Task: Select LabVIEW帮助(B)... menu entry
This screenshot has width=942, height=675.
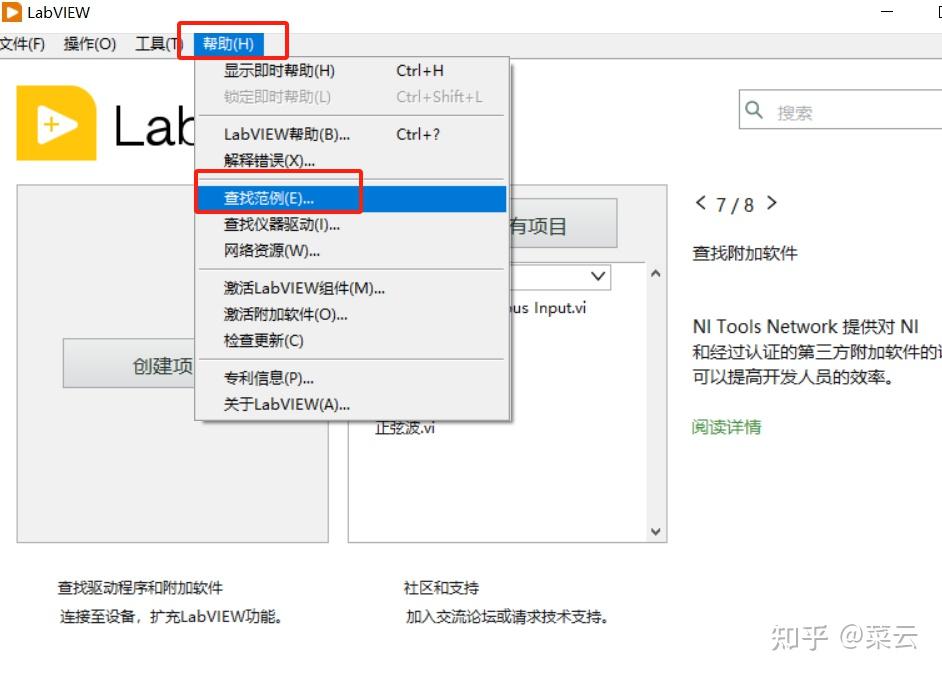Action: (352, 135)
